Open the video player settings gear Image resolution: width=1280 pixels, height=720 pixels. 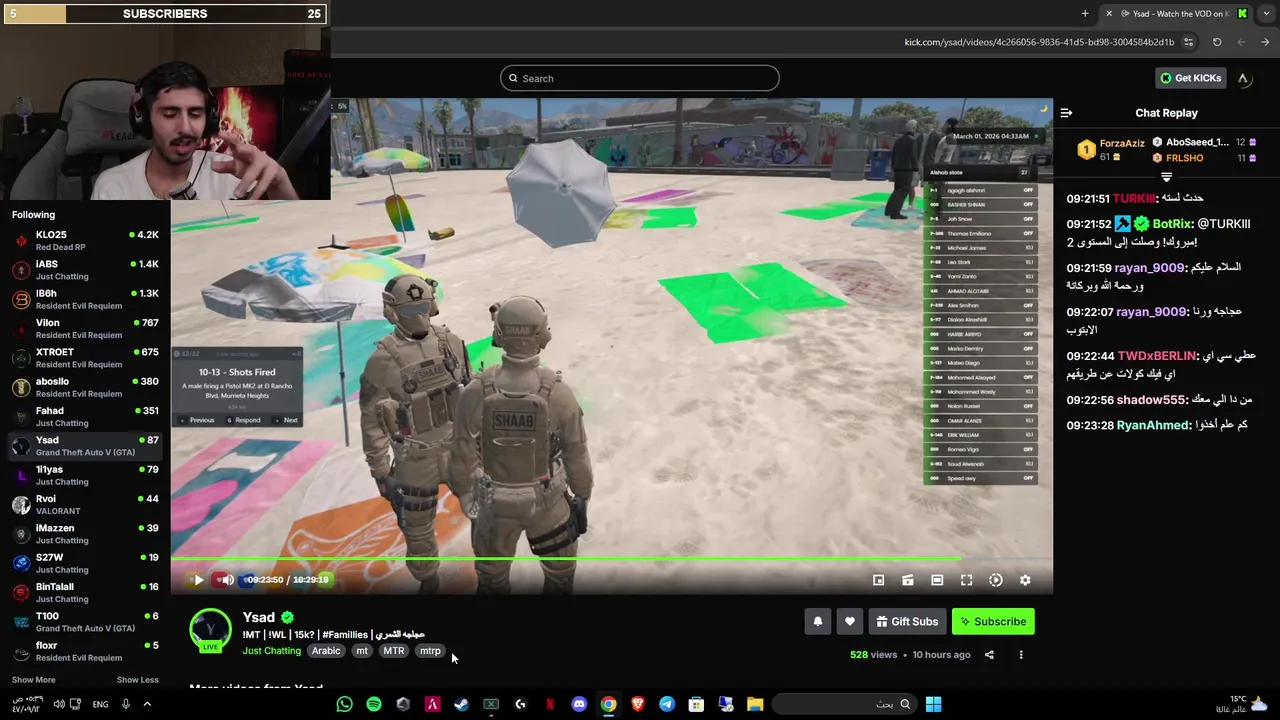[x=1025, y=580]
